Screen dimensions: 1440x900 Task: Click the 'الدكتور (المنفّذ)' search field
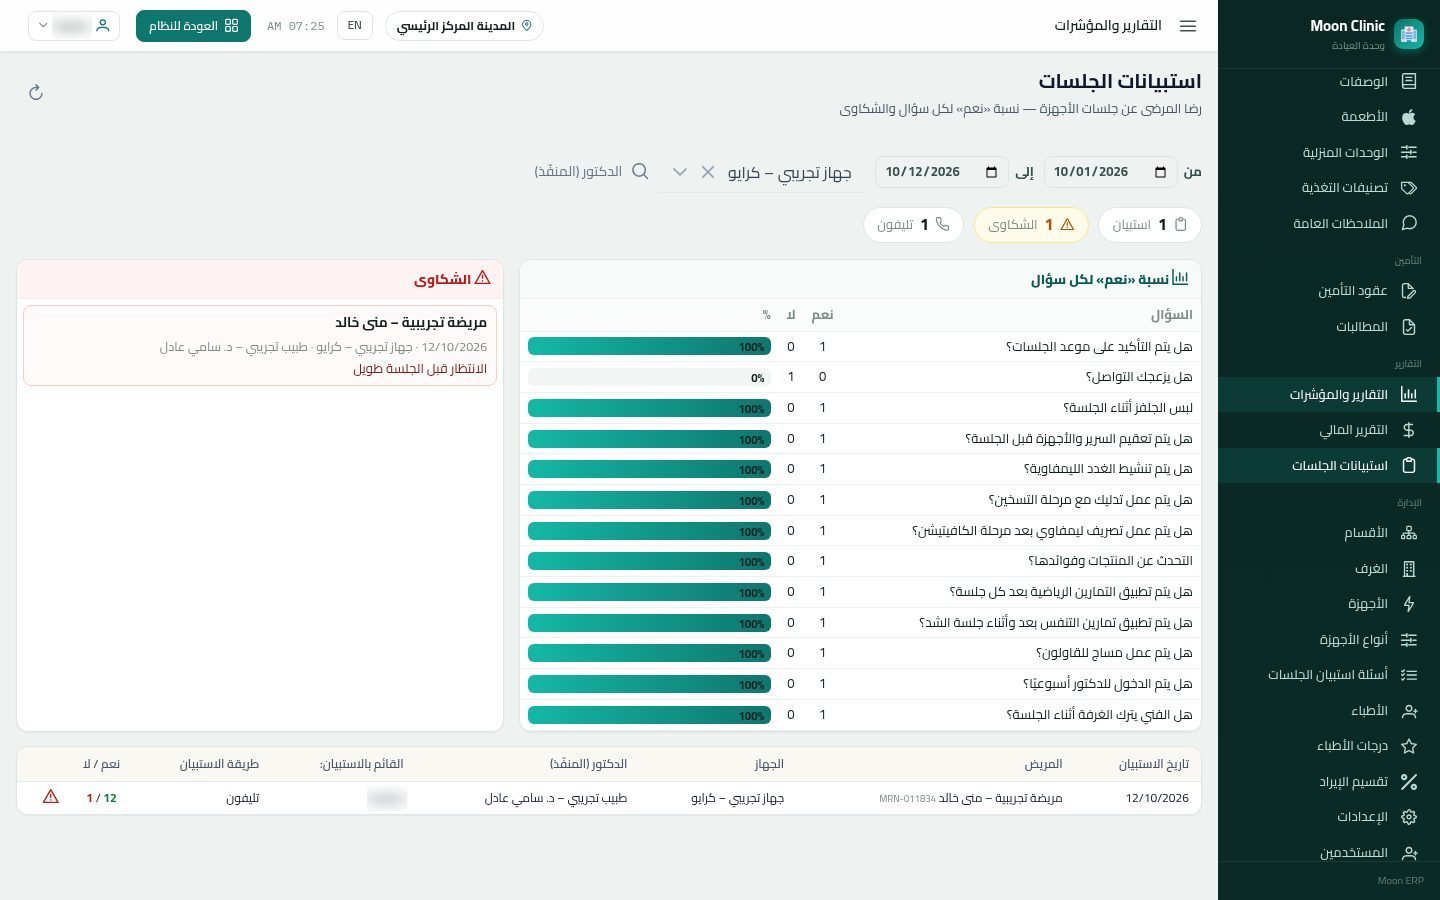[x=591, y=172]
